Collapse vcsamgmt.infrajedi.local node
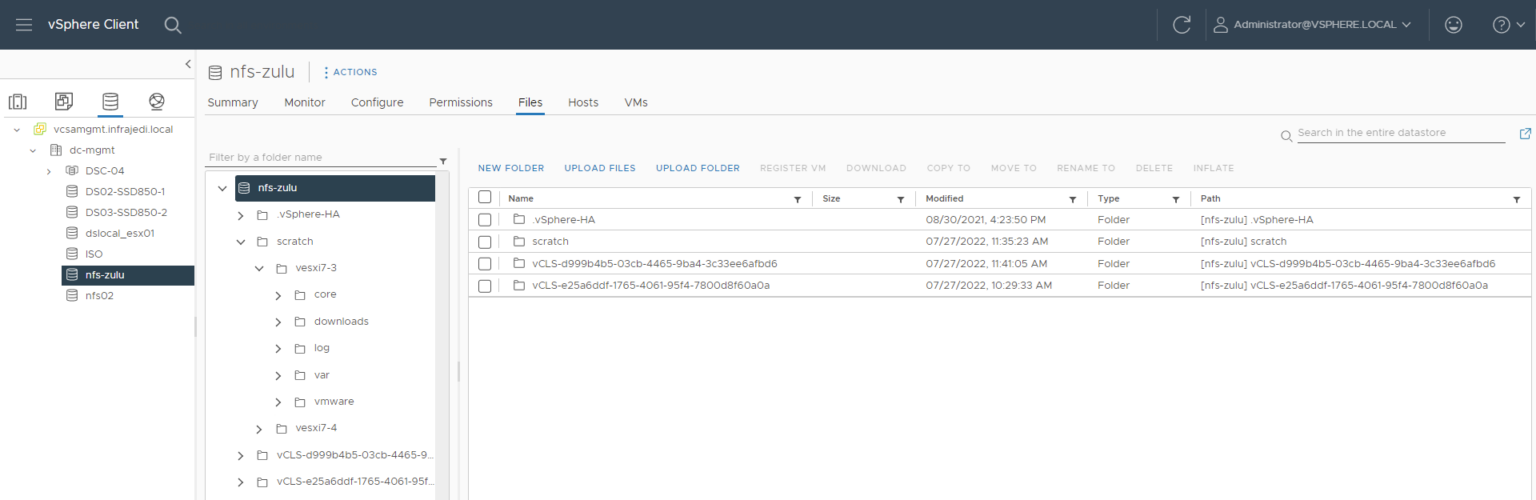The height and width of the screenshot is (500, 1536). pos(17,129)
